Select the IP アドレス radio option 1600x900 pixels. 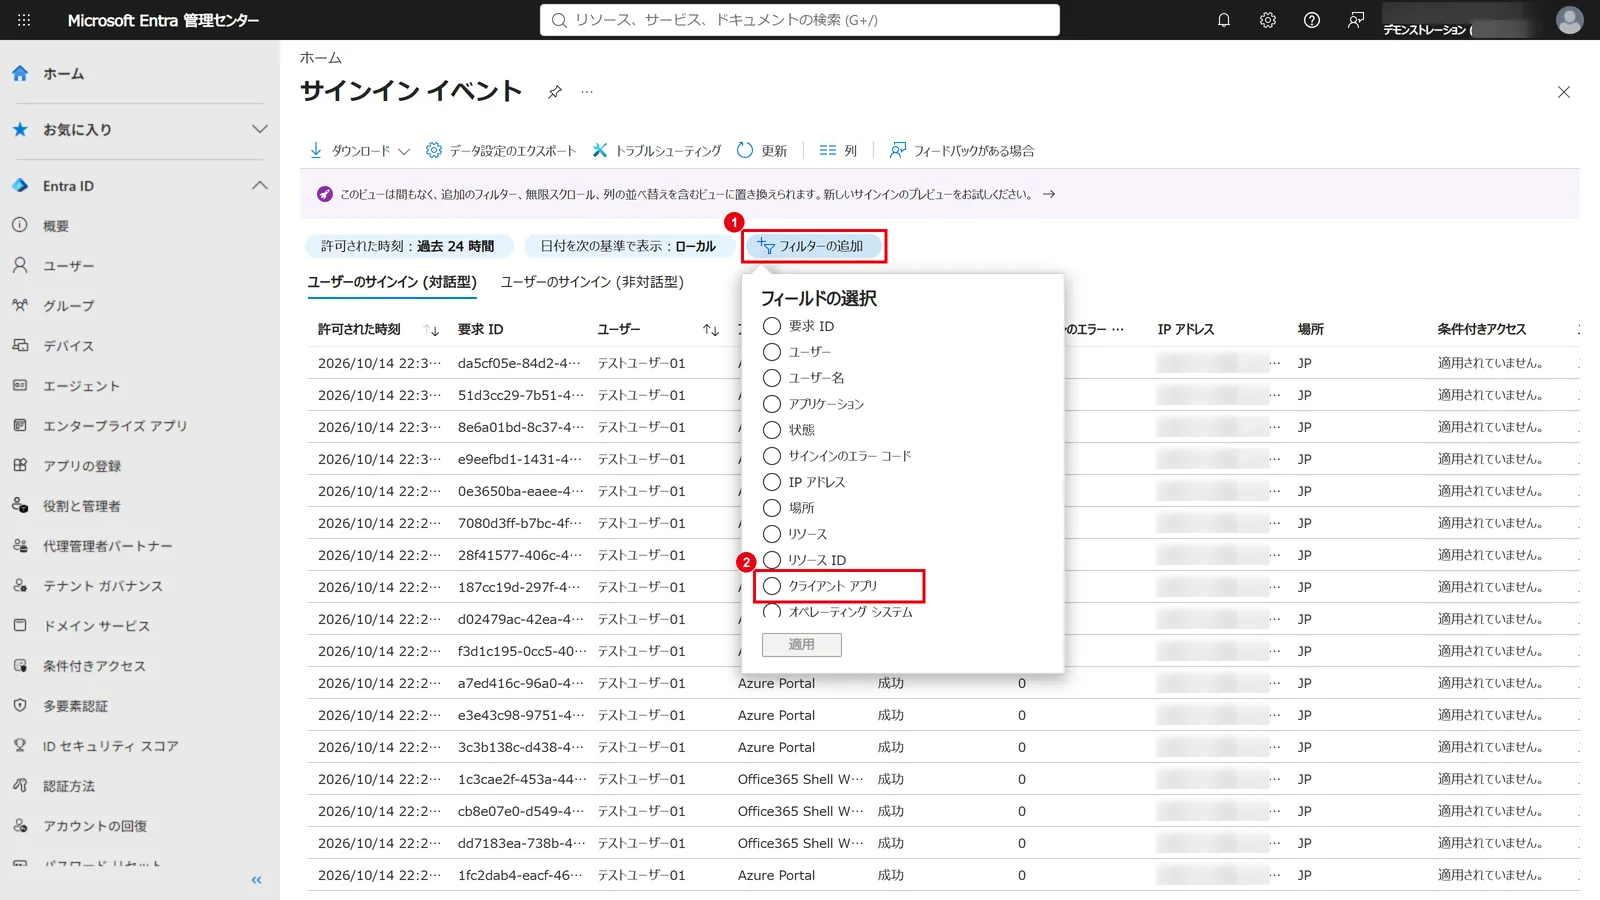coord(772,482)
